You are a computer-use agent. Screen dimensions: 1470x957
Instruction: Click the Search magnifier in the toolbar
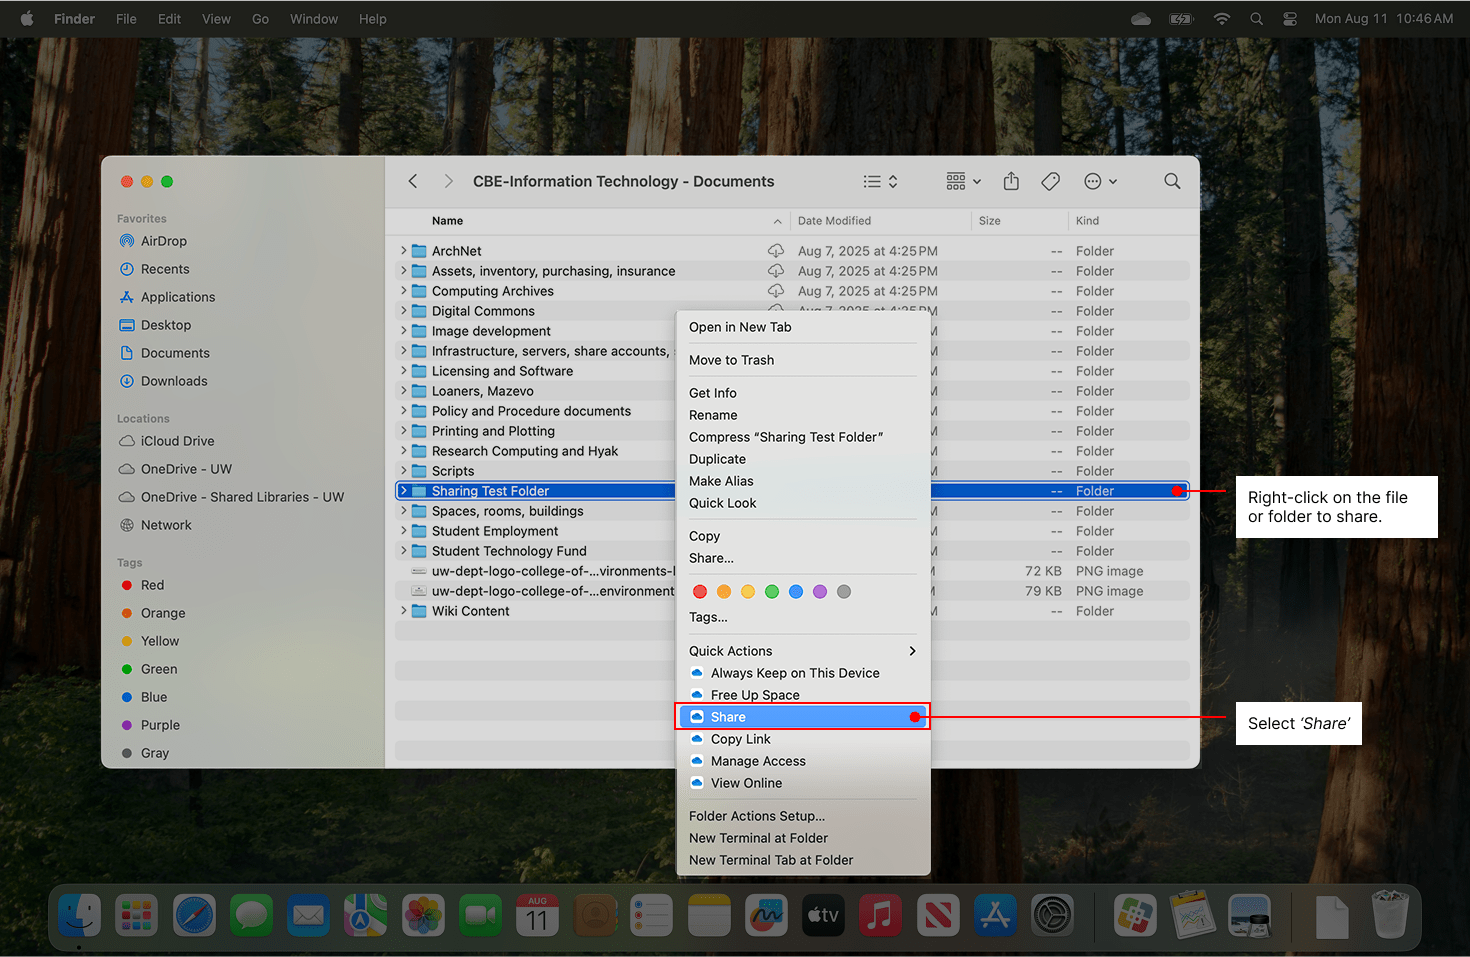[1172, 181]
